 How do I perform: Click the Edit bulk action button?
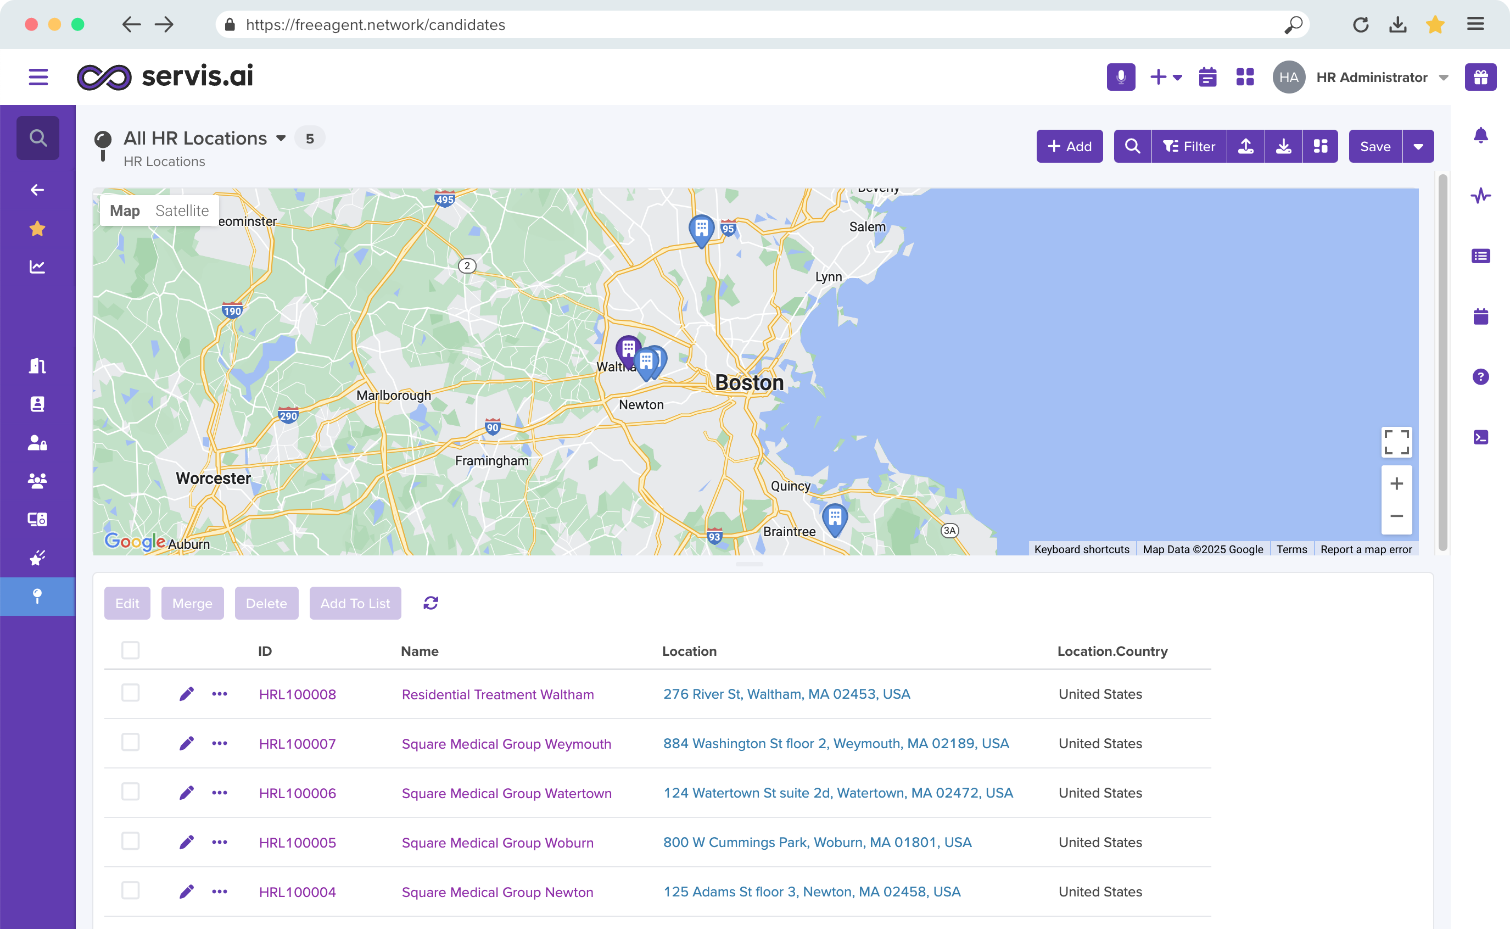127,603
